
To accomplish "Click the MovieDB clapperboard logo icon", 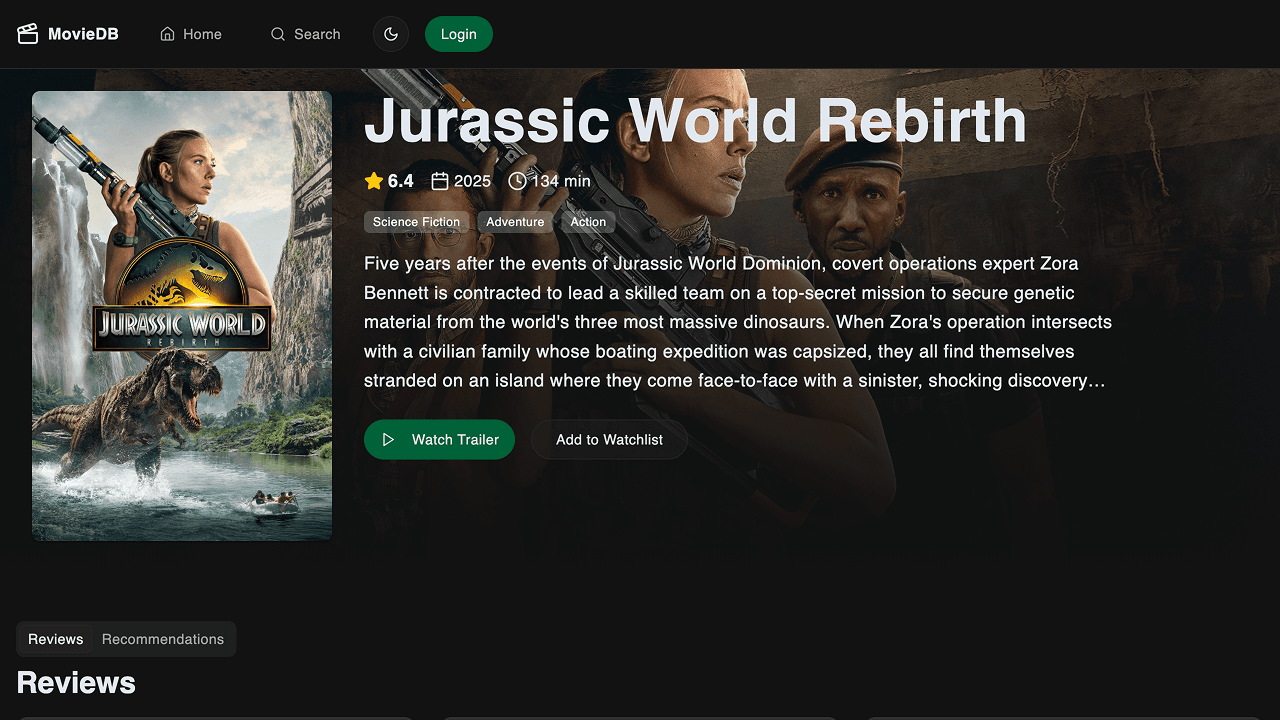I will click(28, 33).
